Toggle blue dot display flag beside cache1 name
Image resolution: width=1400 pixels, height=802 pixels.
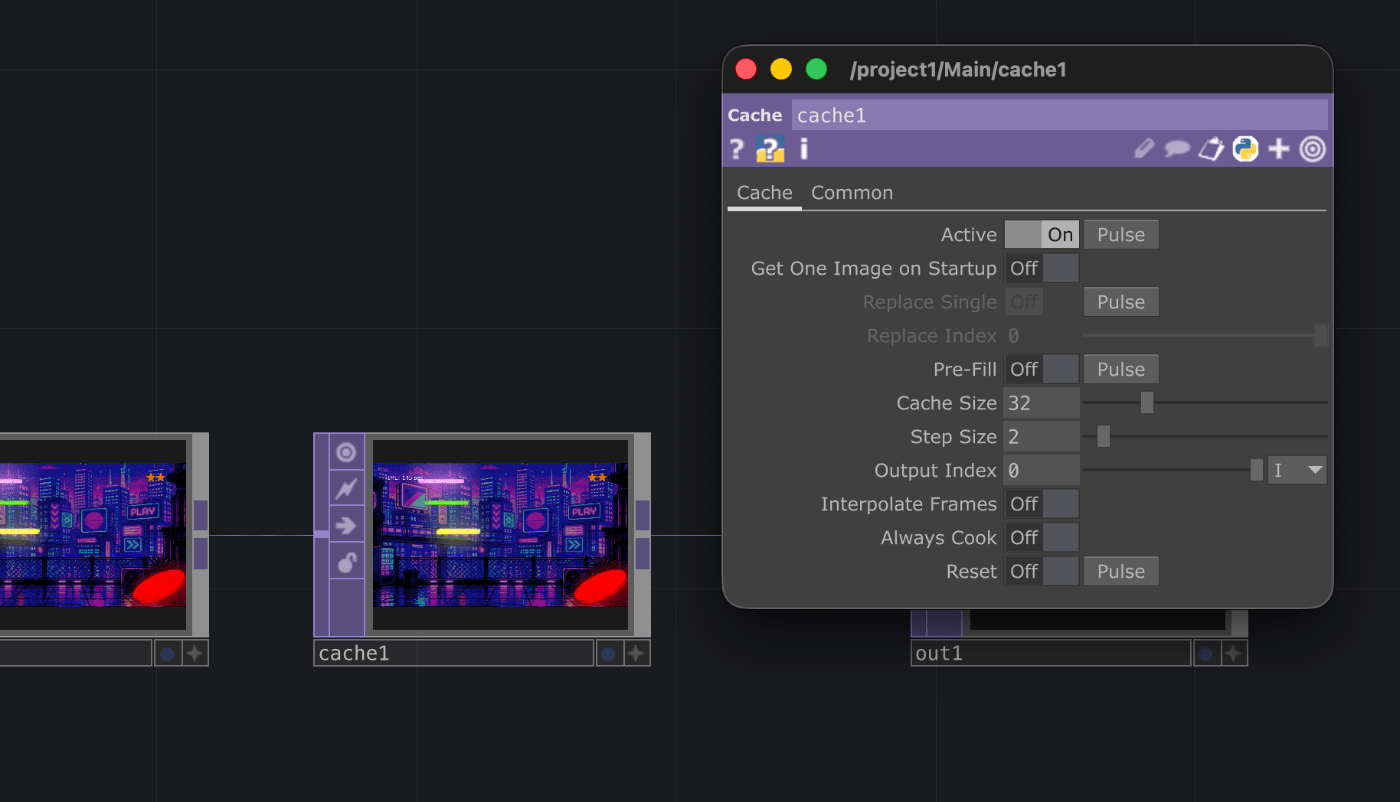607,654
